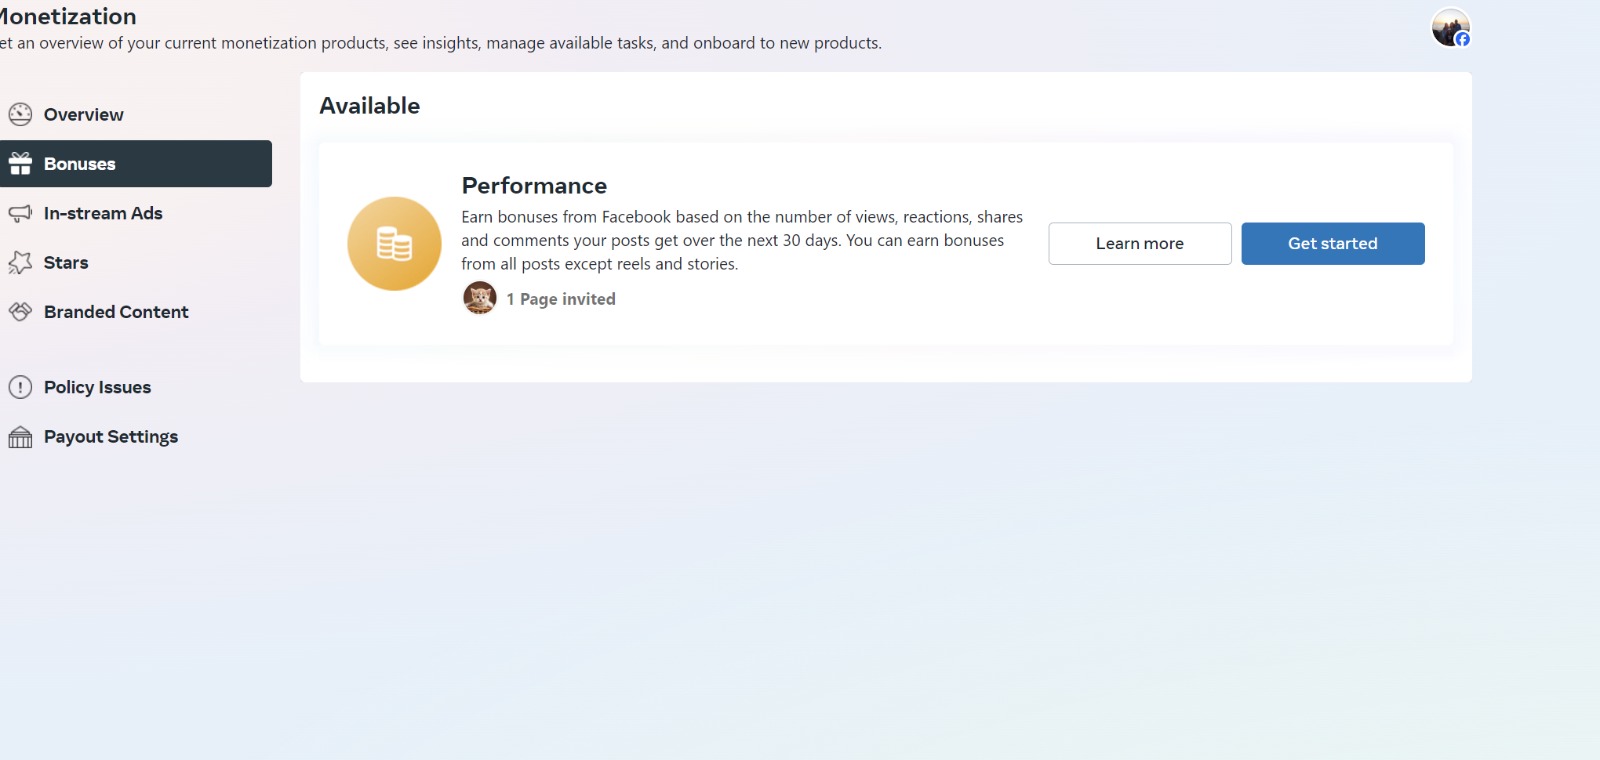The width and height of the screenshot is (1600, 760).
Task: Click the Policy Issues exclamation icon
Action: (x=20, y=387)
